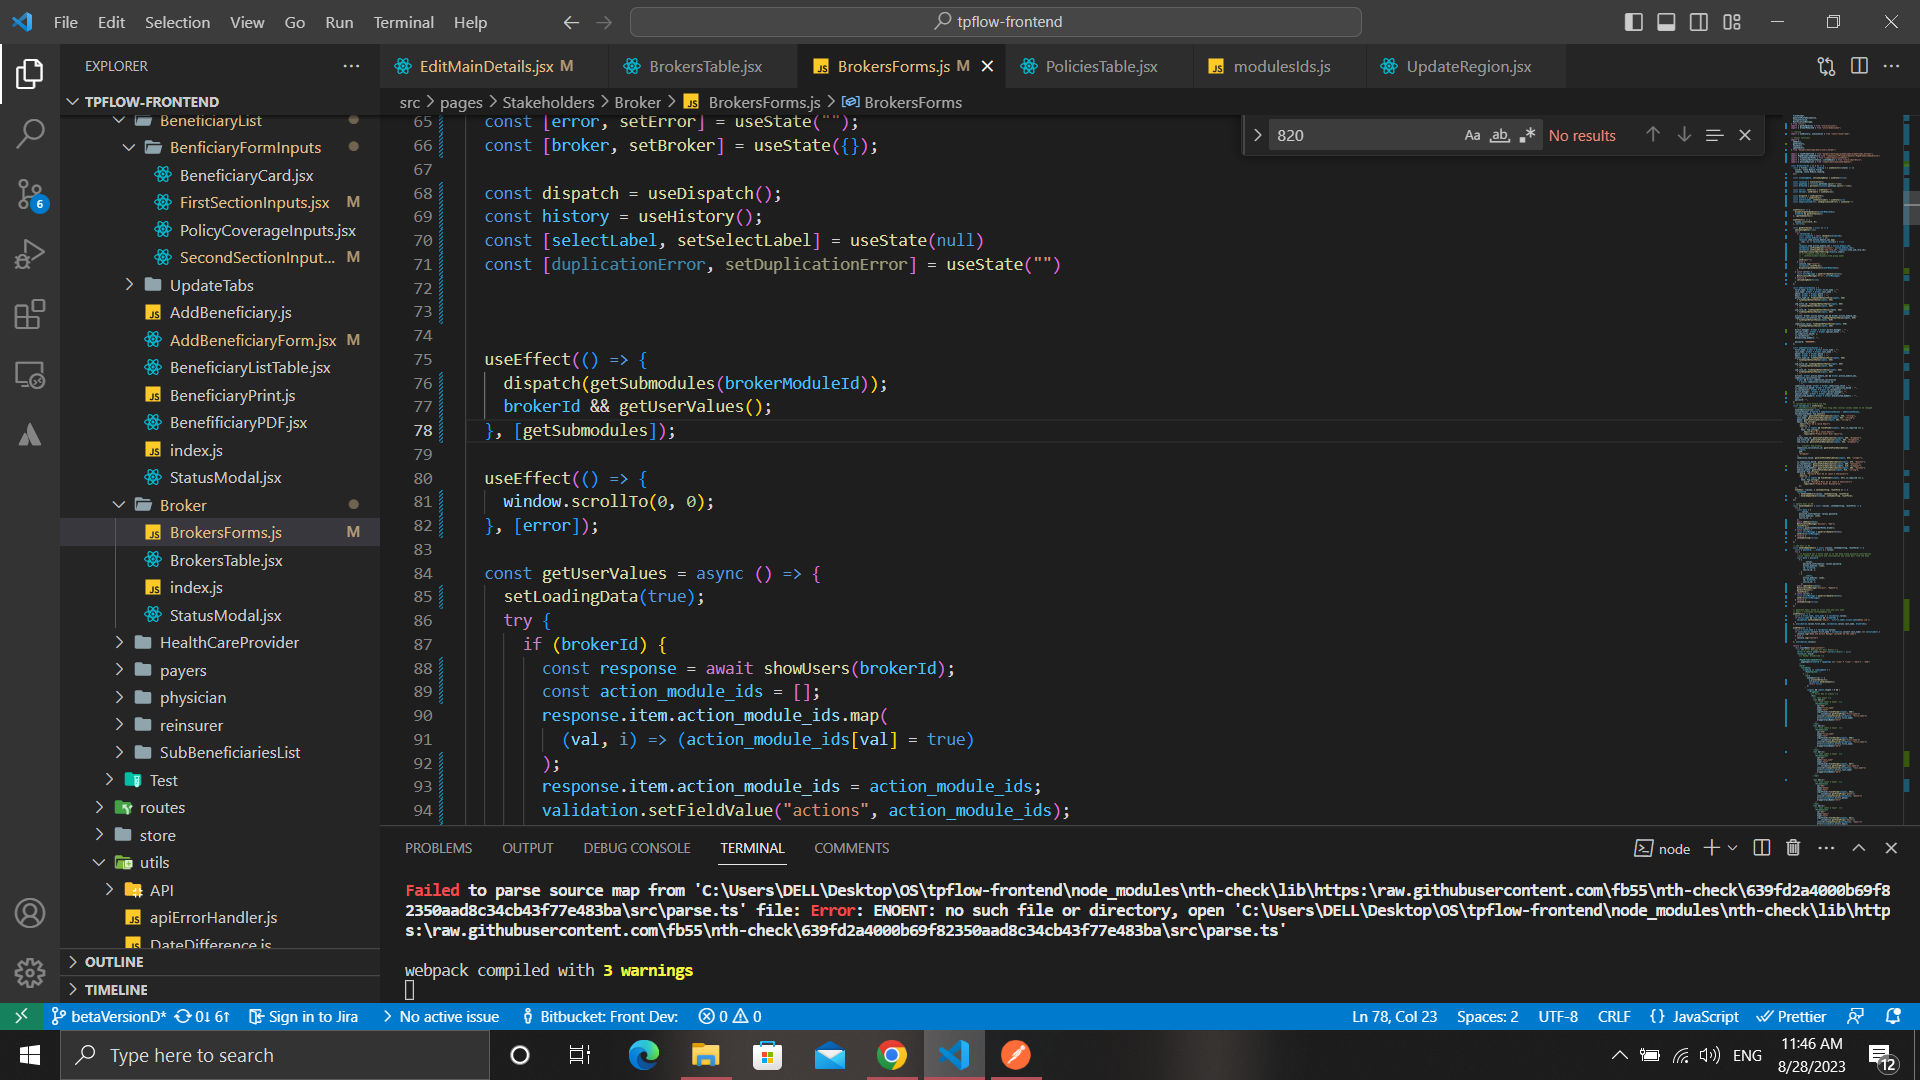Screen dimensions: 1920x1080
Task: Kill terminal with trash icon
Action: (x=1793, y=848)
